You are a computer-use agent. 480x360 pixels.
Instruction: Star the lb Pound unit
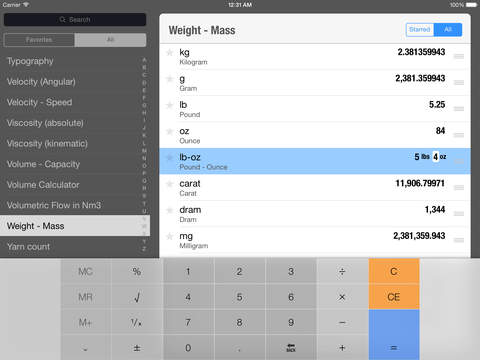pos(170,105)
